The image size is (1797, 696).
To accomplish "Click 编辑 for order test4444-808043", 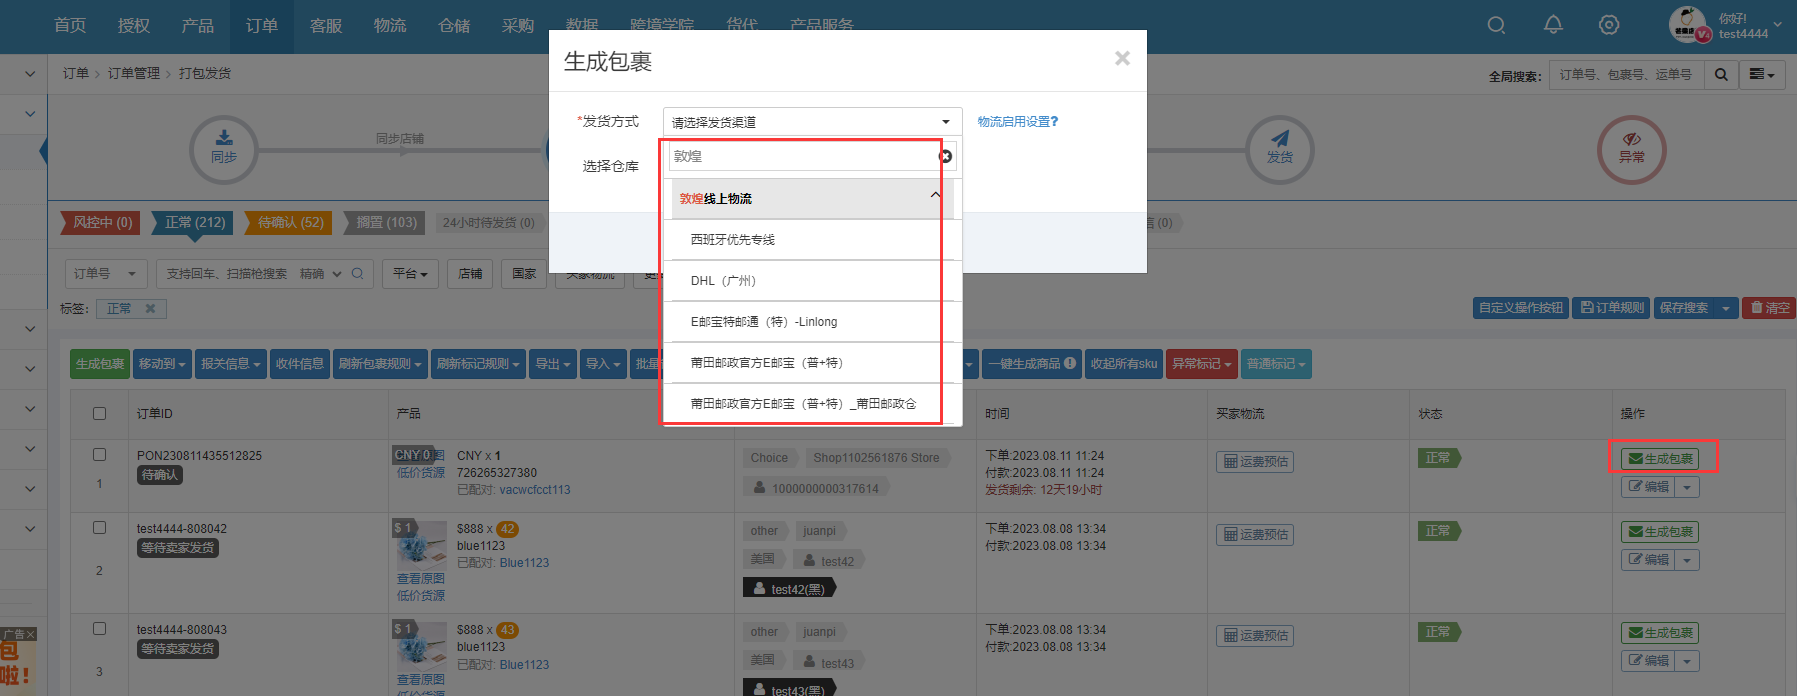I will coord(1648,661).
